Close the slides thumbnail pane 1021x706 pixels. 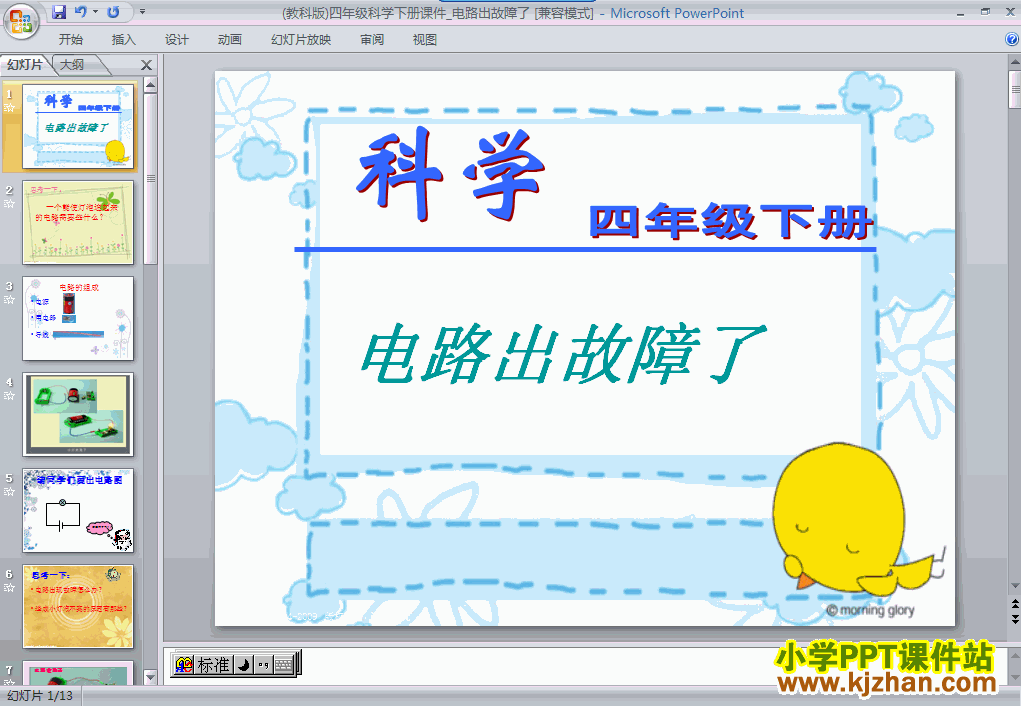(147, 65)
